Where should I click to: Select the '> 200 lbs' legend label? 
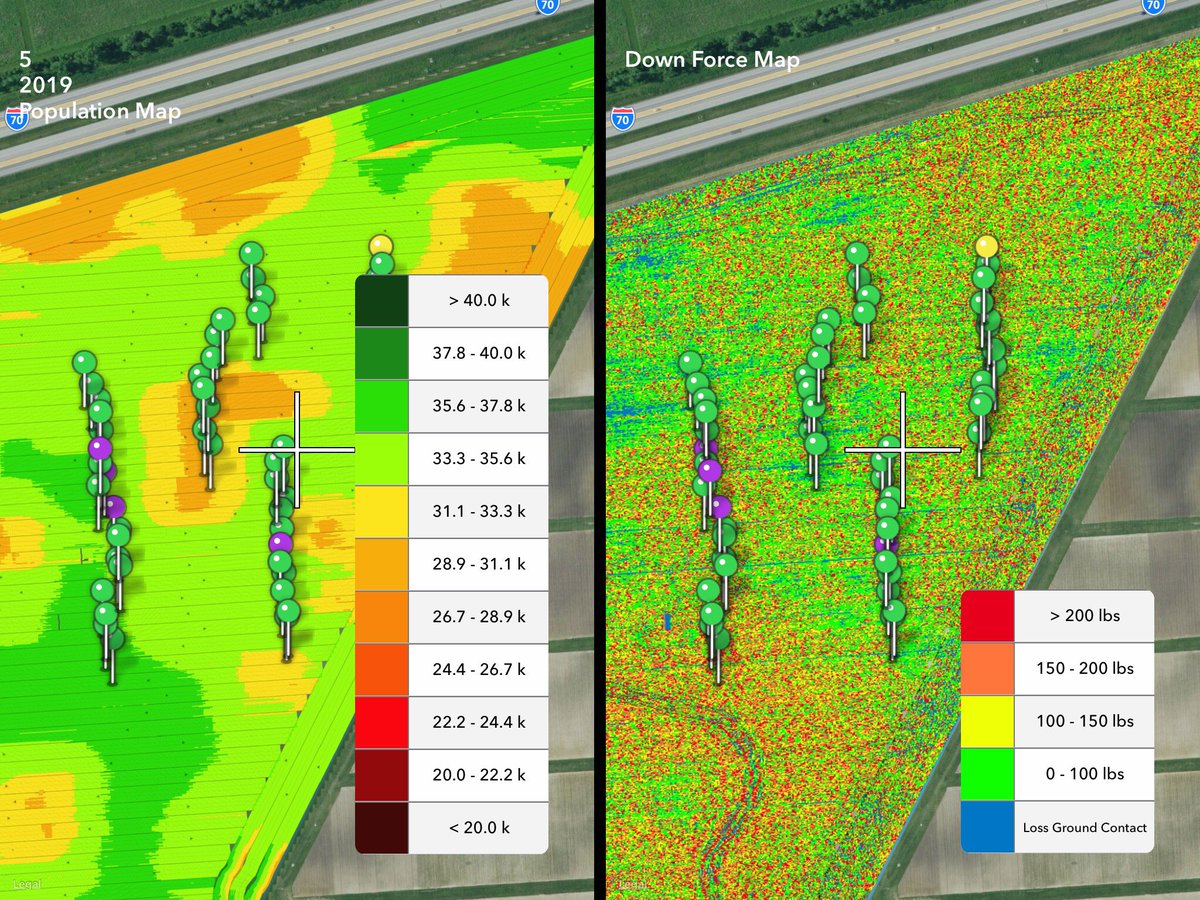tap(1084, 616)
